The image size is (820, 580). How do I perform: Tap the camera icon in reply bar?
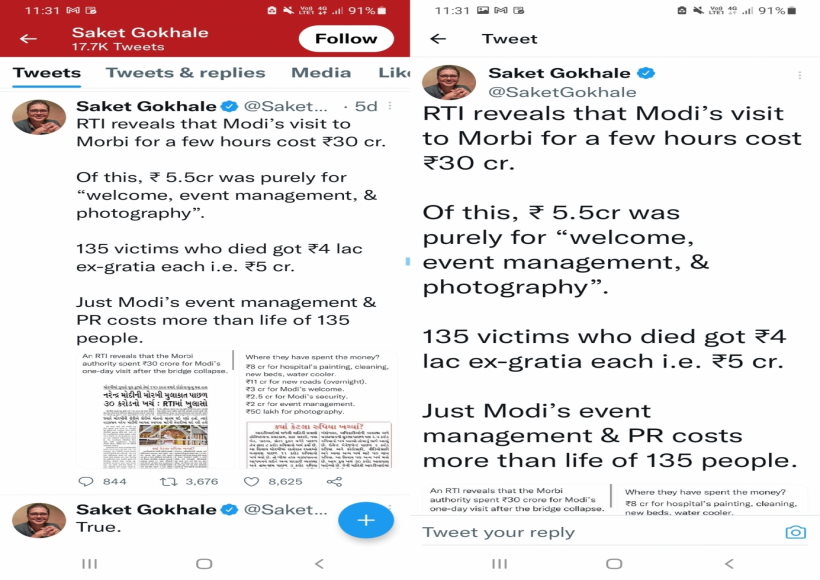point(795,532)
